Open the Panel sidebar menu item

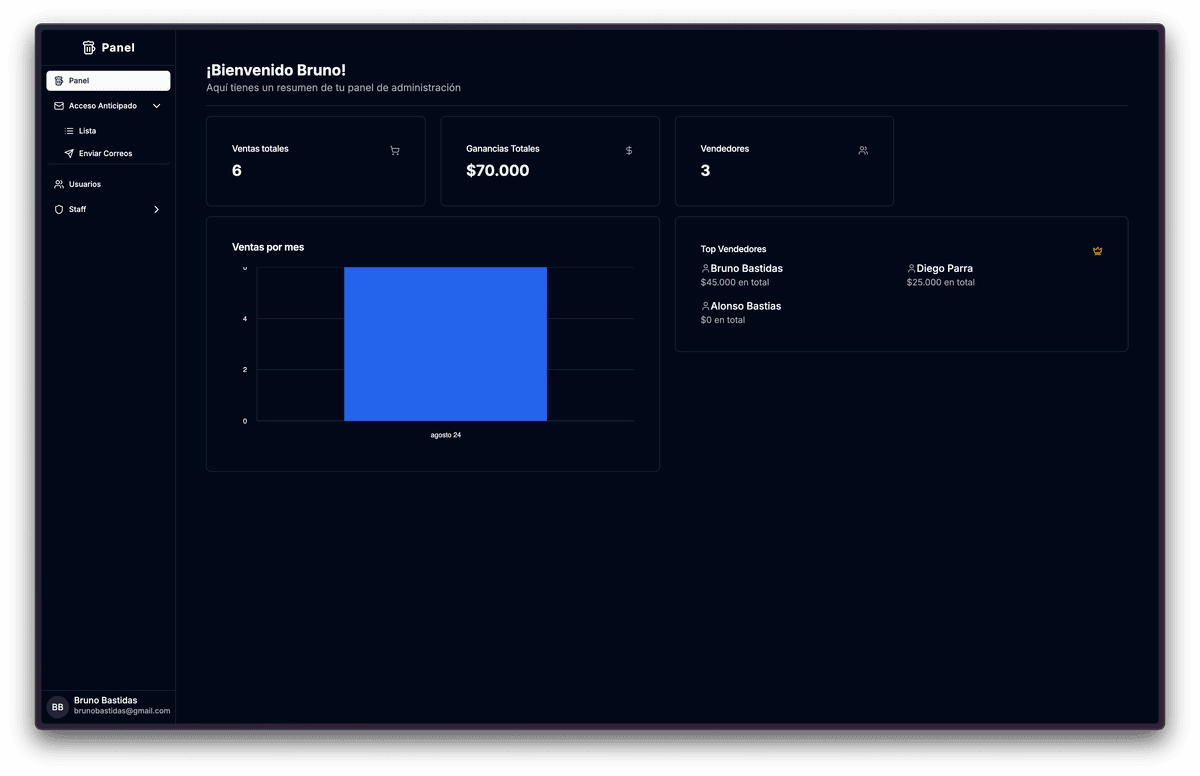[108, 81]
